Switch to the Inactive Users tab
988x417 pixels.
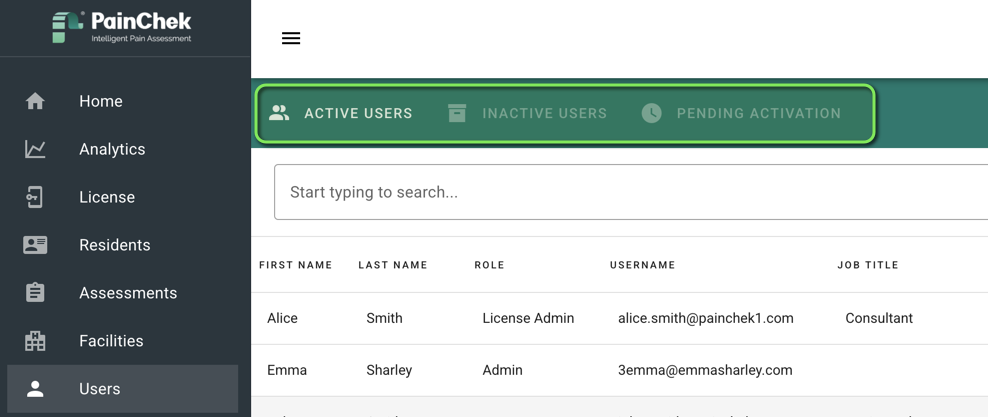(x=527, y=113)
